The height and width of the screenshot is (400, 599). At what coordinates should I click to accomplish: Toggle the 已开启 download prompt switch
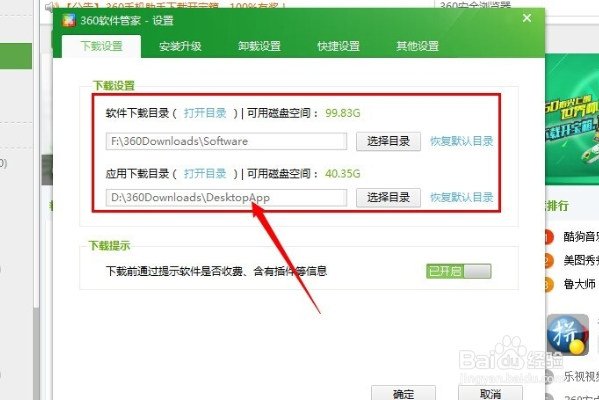pos(458,271)
